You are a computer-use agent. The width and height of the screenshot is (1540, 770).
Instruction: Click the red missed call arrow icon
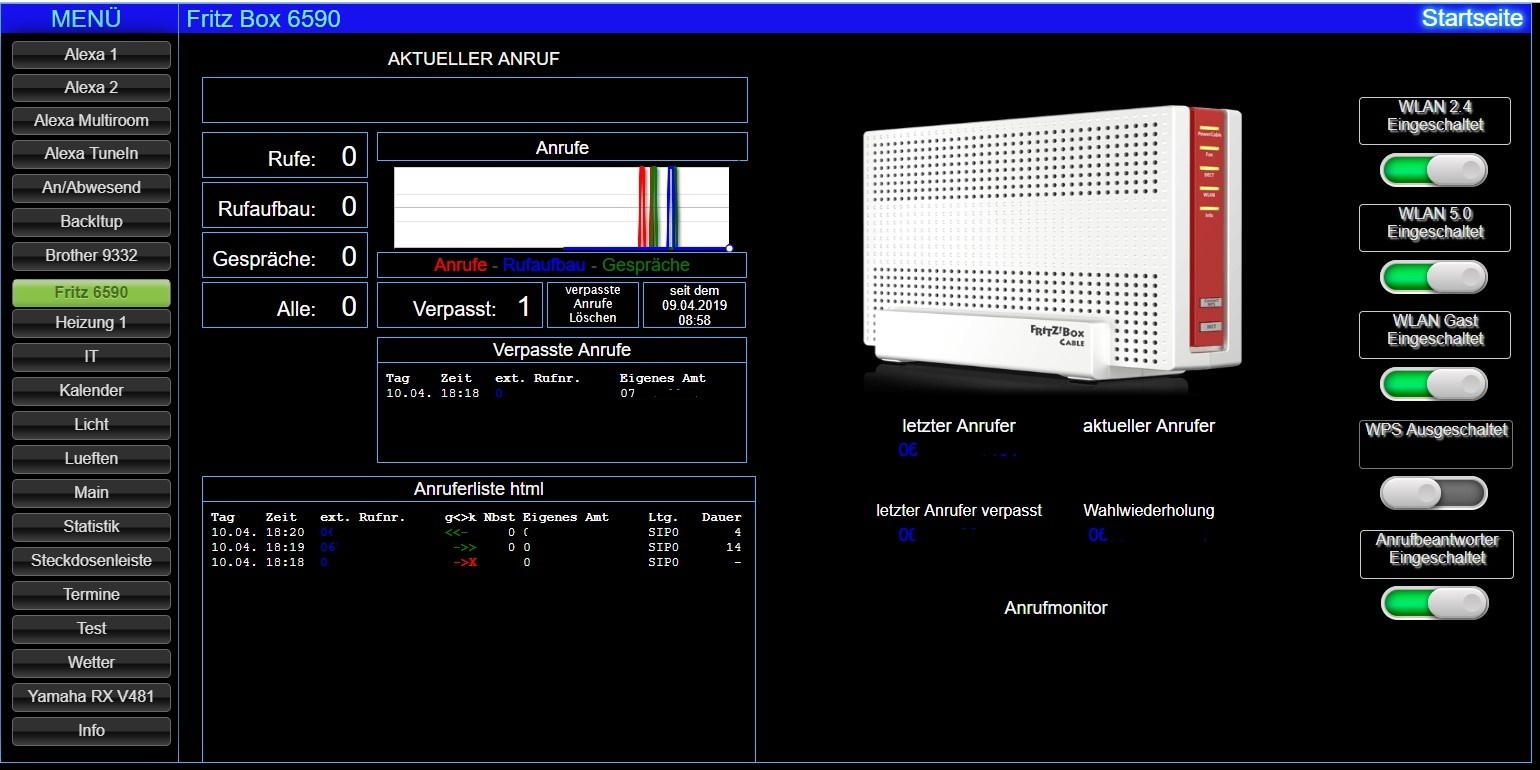pyautogui.click(x=464, y=563)
